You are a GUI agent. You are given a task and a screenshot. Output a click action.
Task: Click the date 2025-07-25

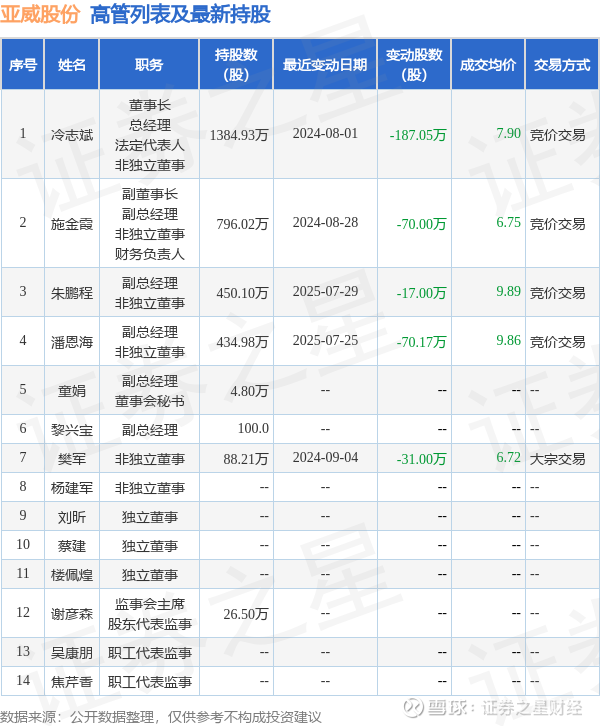(x=325, y=340)
